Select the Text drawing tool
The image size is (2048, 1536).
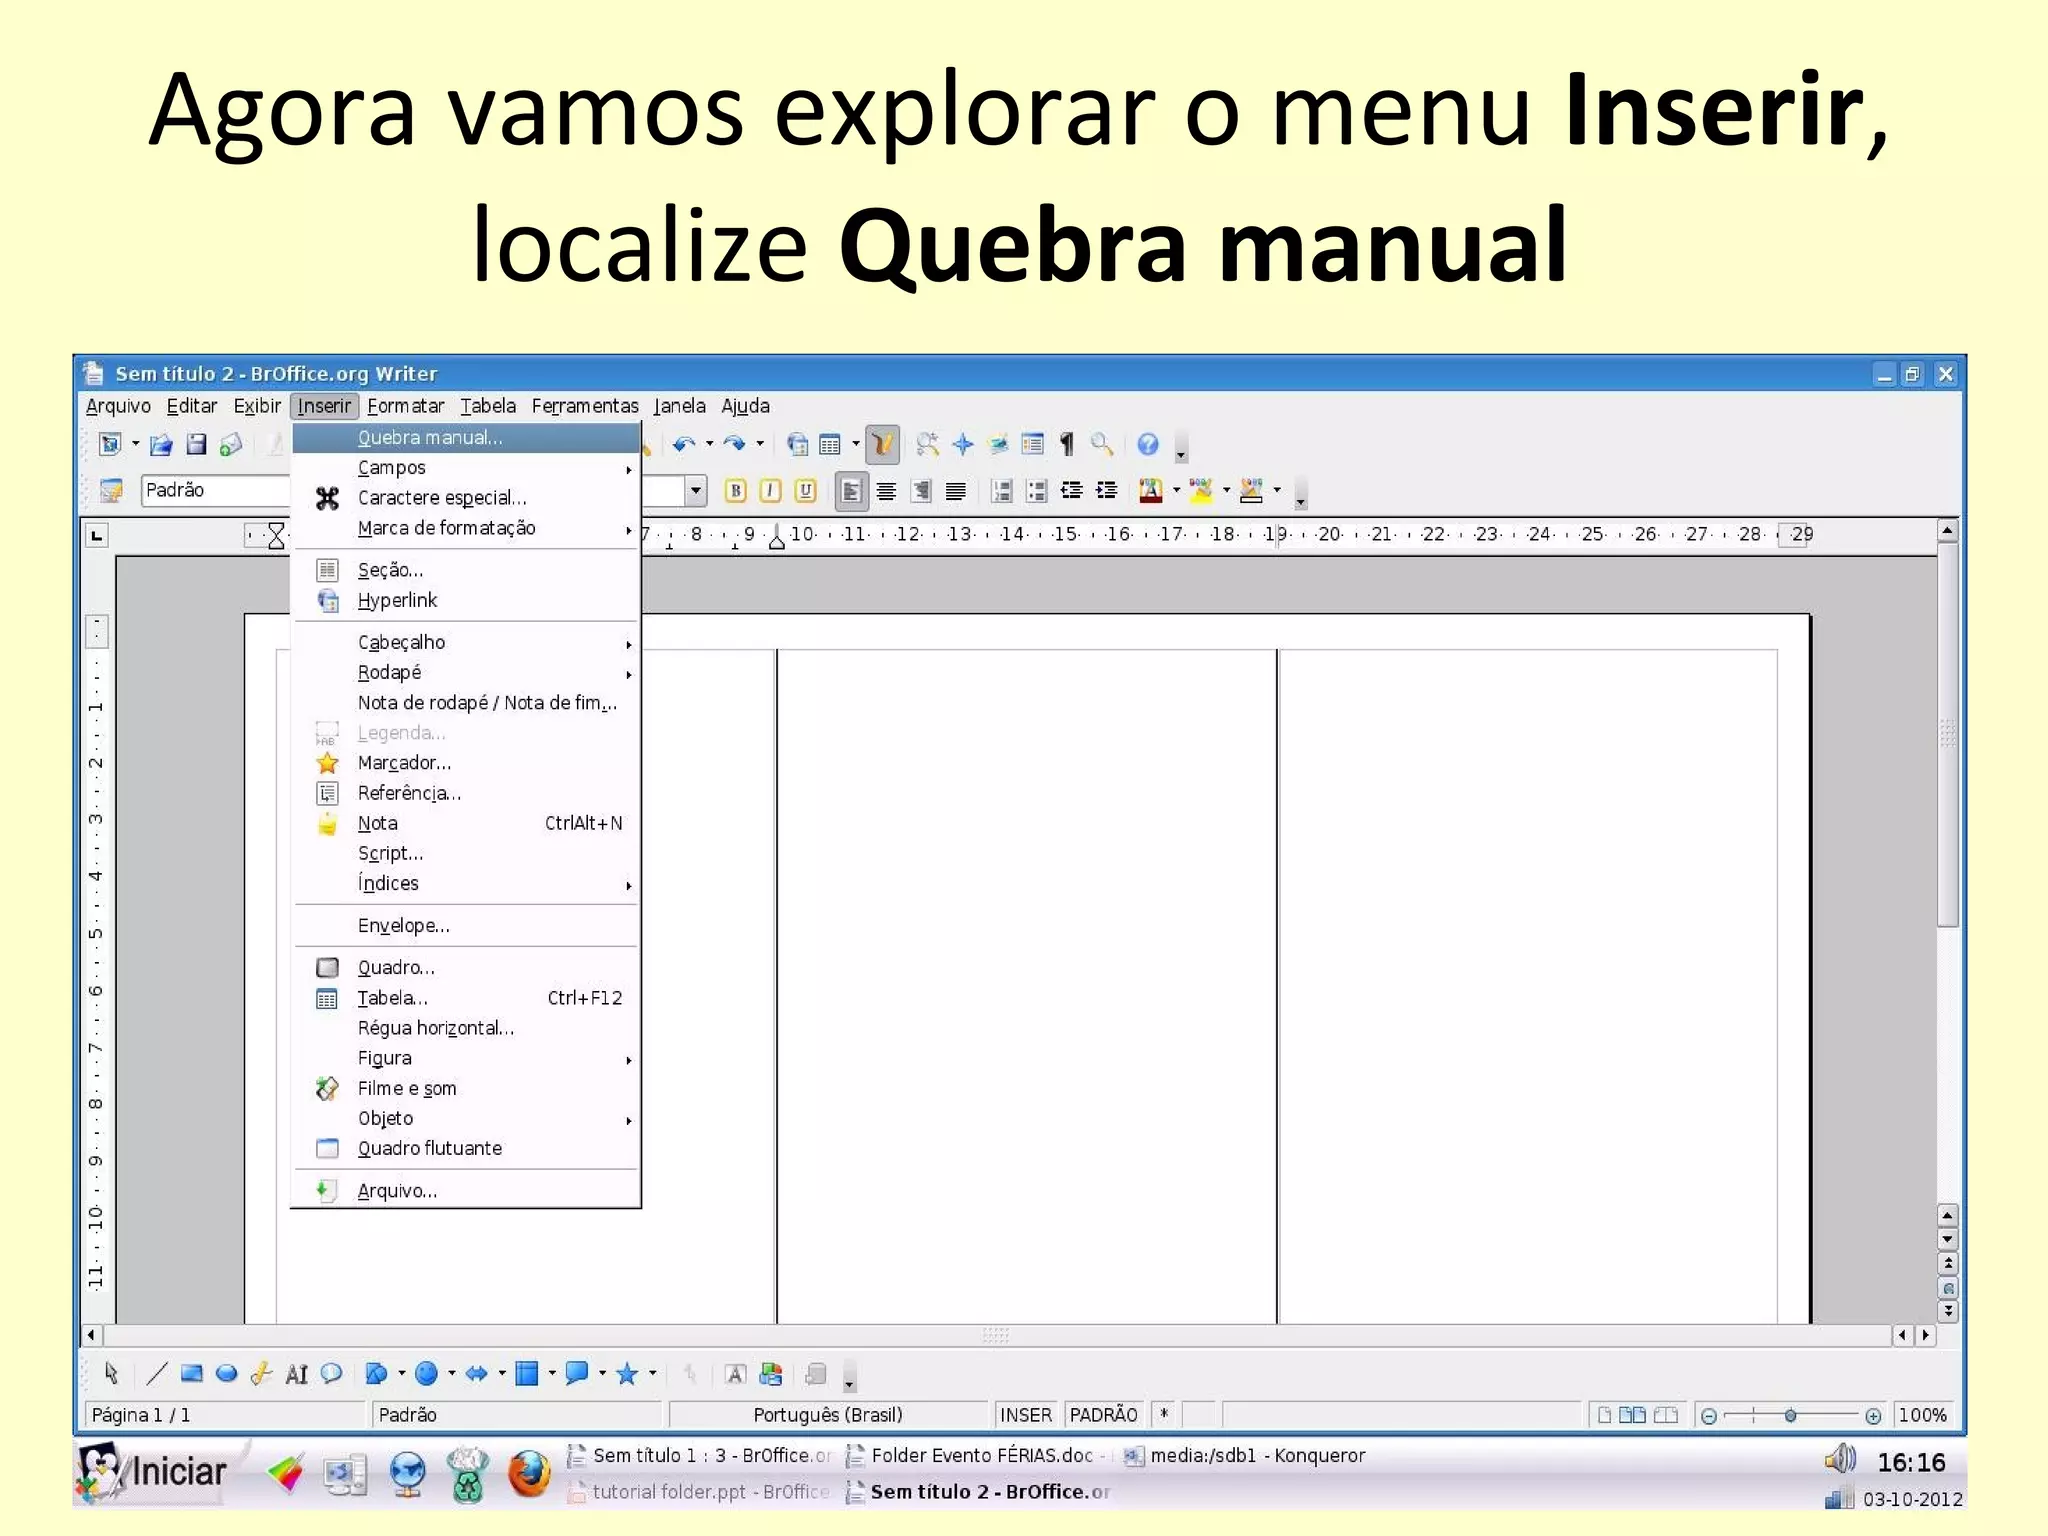296,1374
